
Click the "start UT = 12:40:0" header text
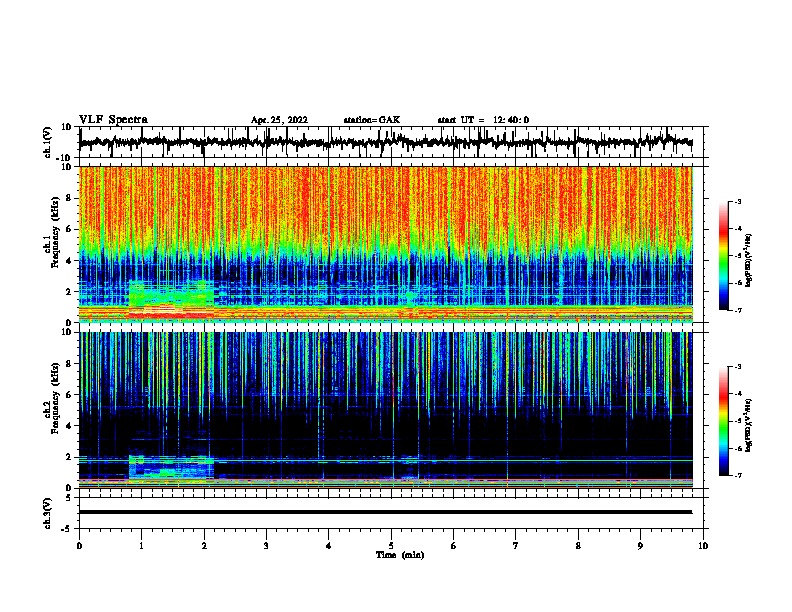point(483,120)
